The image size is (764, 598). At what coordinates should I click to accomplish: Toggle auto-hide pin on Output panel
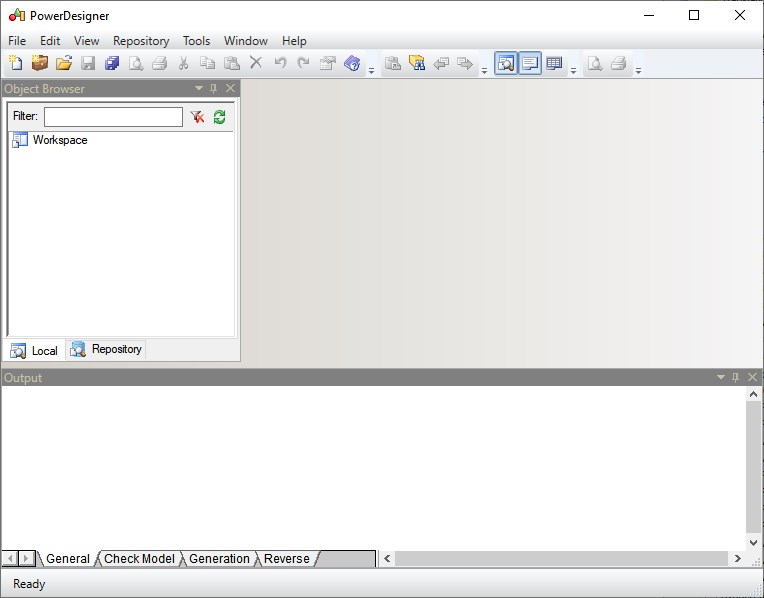click(736, 377)
